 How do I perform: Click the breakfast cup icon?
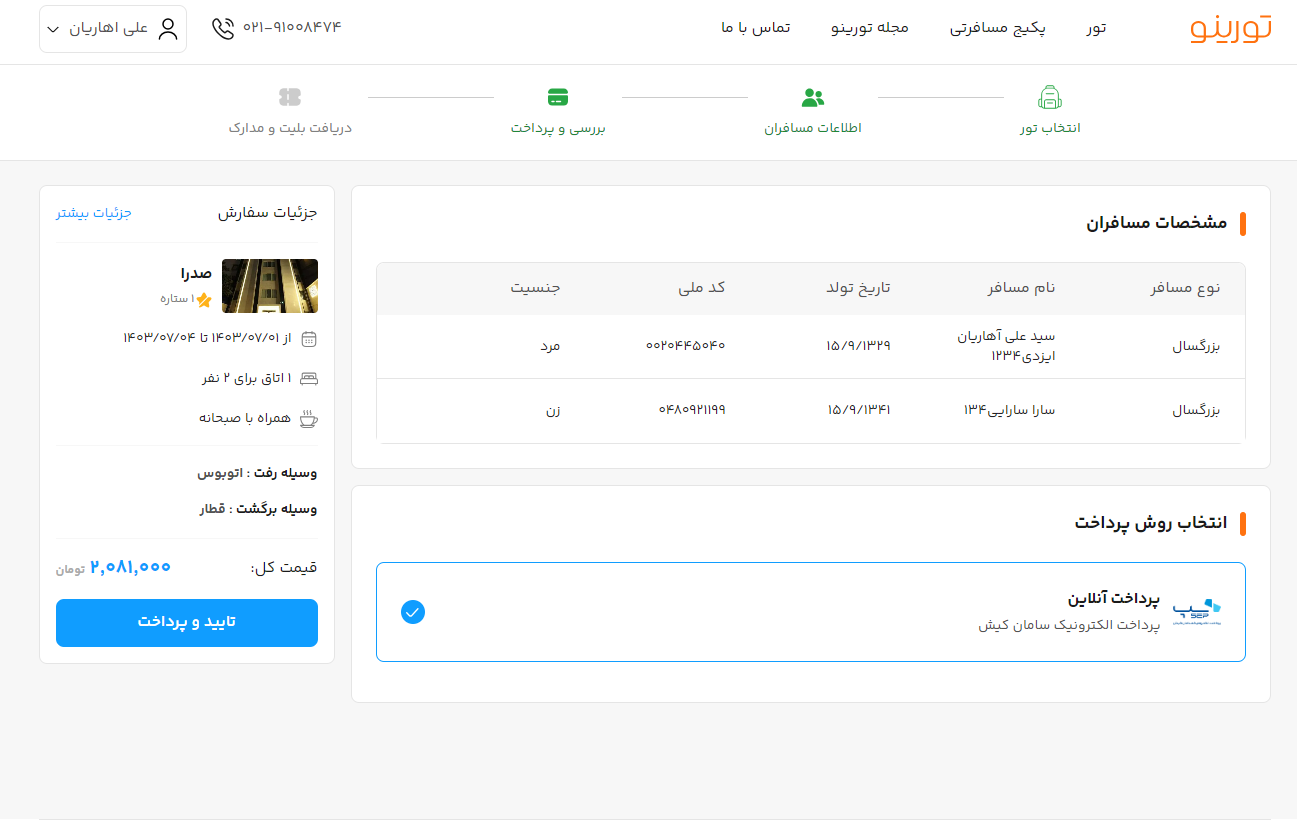click(309, 418)
